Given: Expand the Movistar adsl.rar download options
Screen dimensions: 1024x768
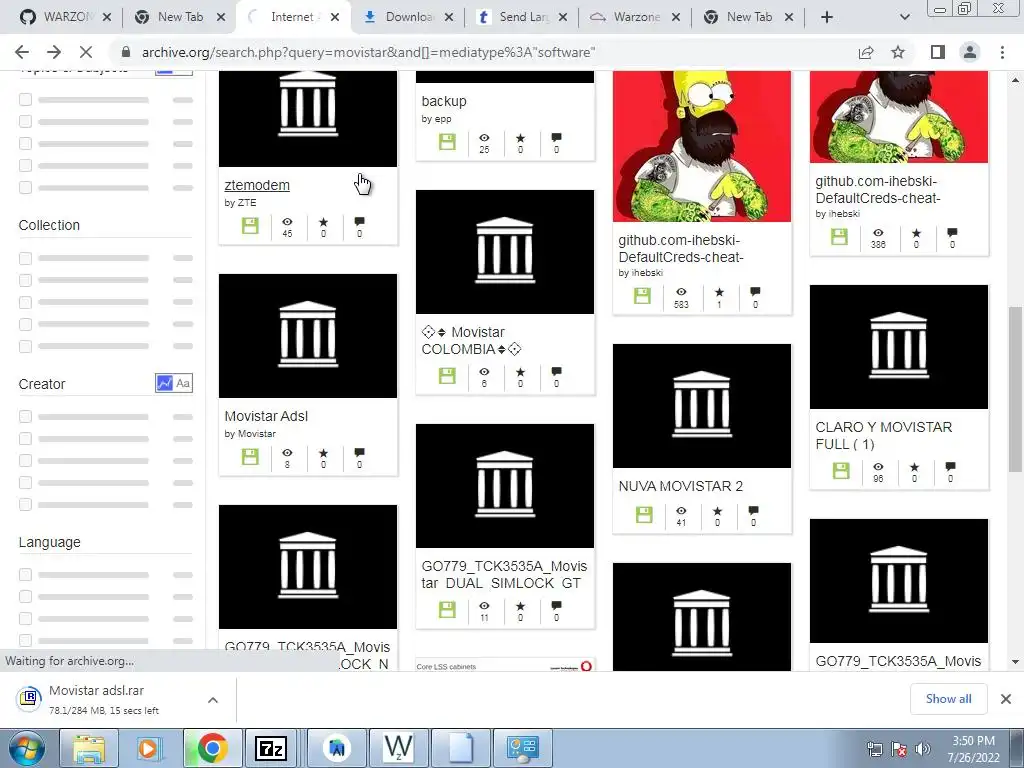Looking at the screenshot, I should point(213,700).
